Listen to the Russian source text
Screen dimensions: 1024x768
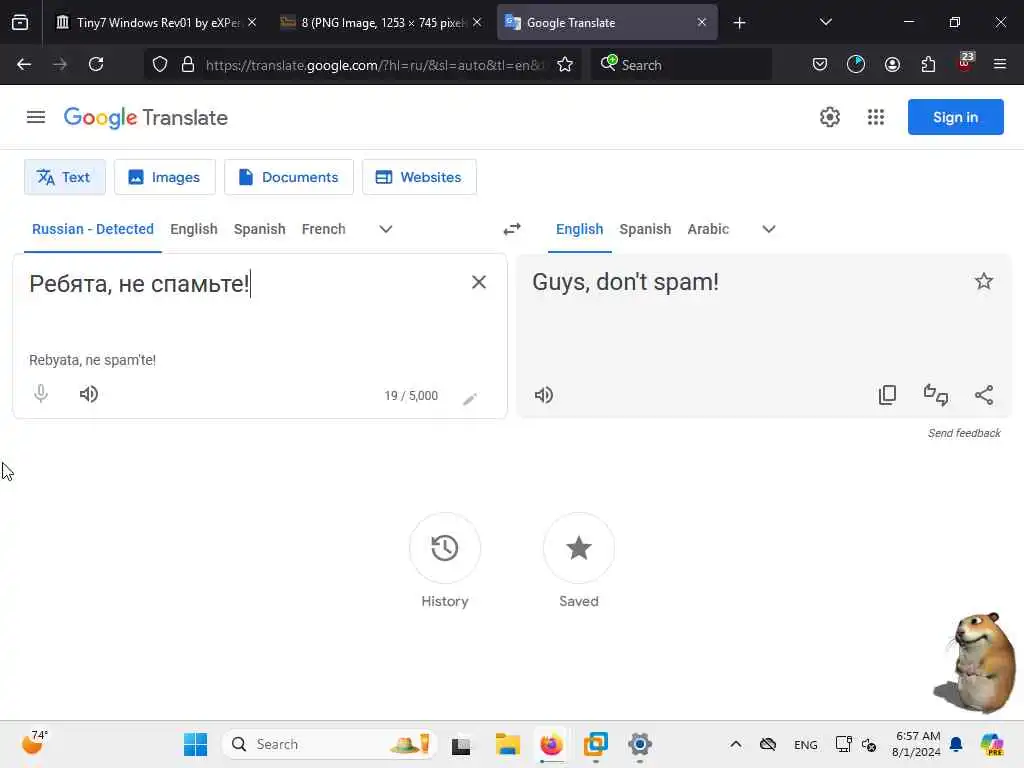click(x=89, y=394)
